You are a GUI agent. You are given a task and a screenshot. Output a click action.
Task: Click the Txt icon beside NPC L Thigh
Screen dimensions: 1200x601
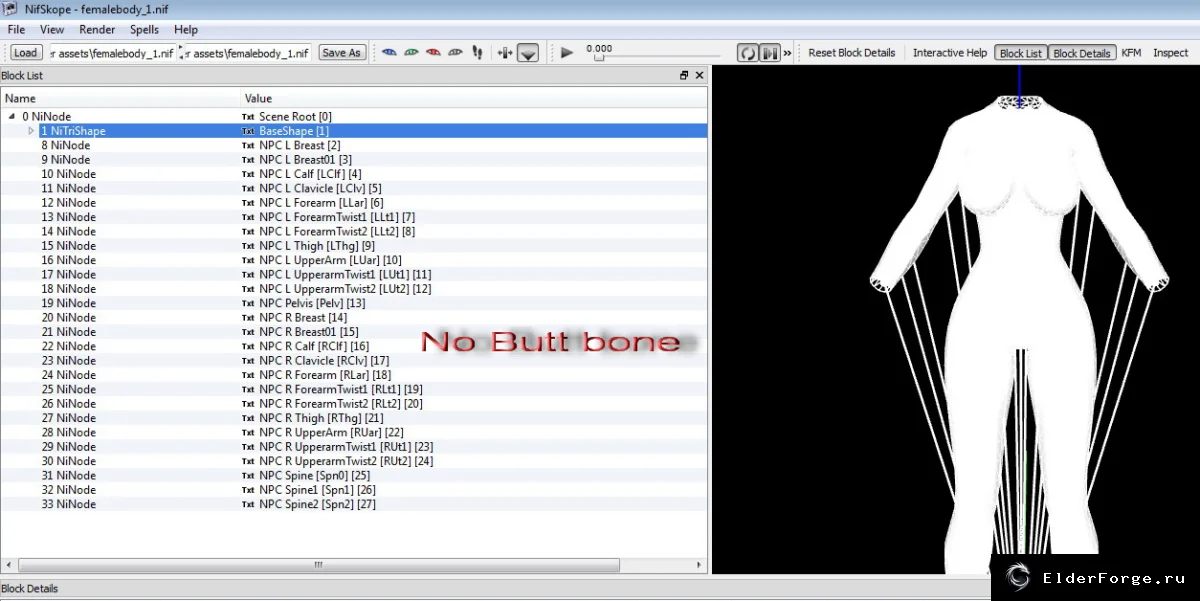pyautogui.click(x=248, y=246)
